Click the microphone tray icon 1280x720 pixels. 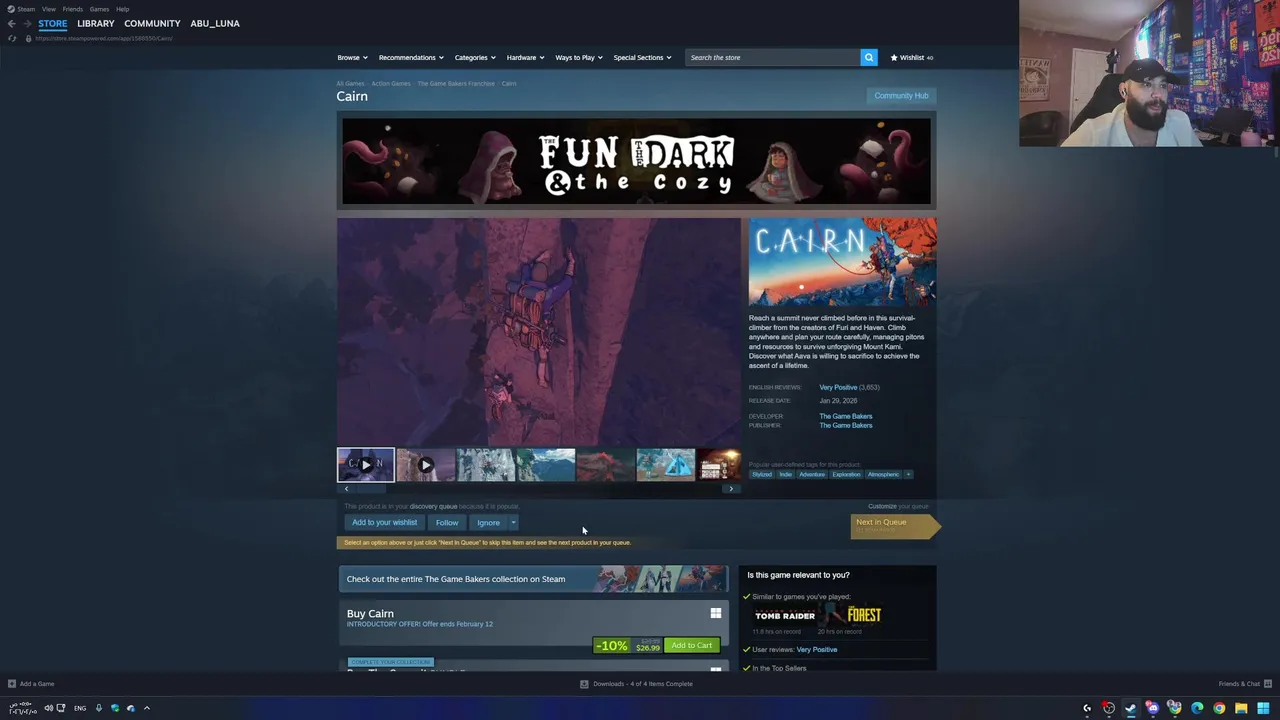click(x=98, y=708)
